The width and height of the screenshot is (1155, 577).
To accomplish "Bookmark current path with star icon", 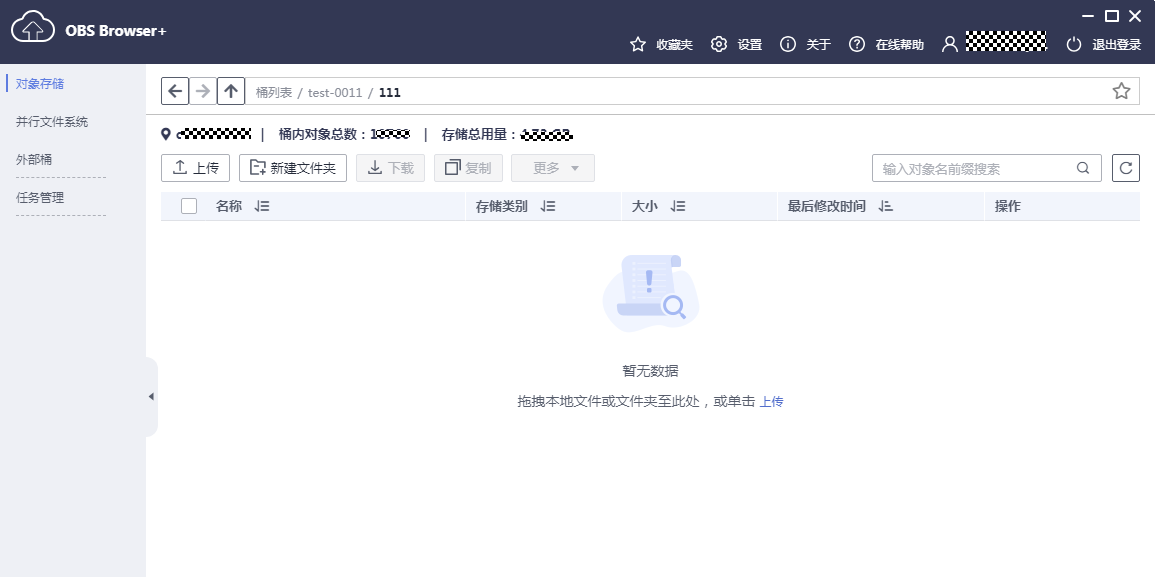I will pyautogui.click(x=1121, y=92).
